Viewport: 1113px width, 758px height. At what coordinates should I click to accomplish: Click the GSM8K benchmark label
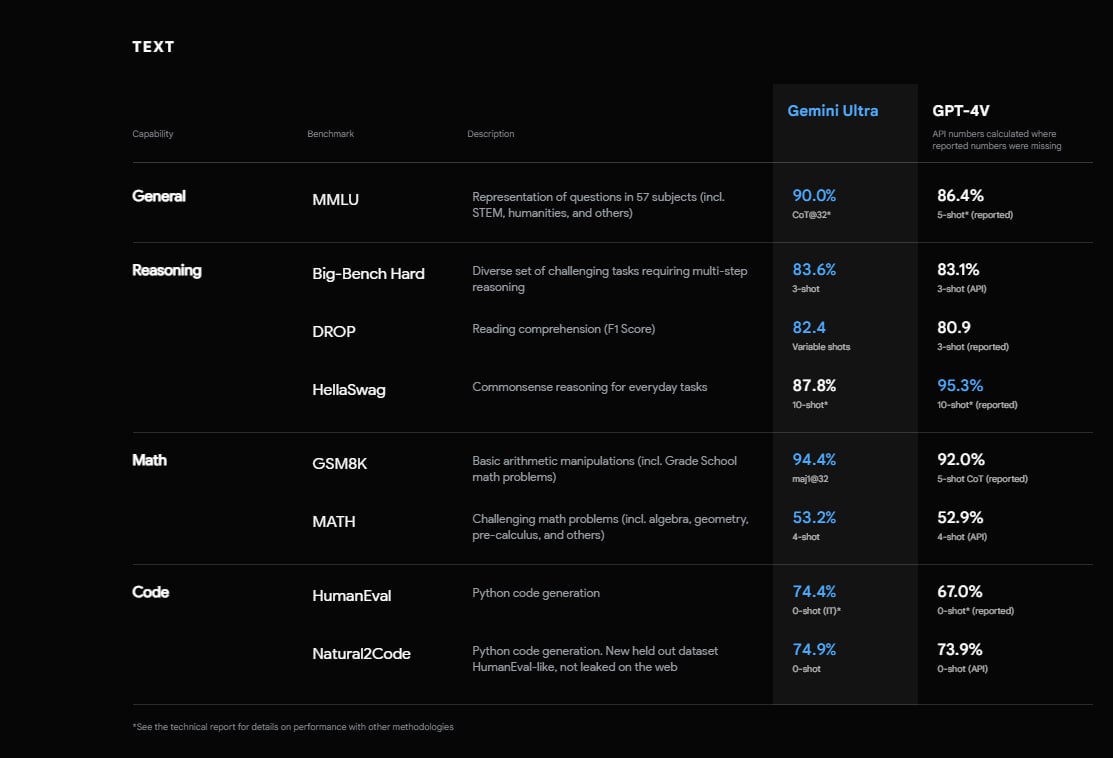tap(339, 464)
